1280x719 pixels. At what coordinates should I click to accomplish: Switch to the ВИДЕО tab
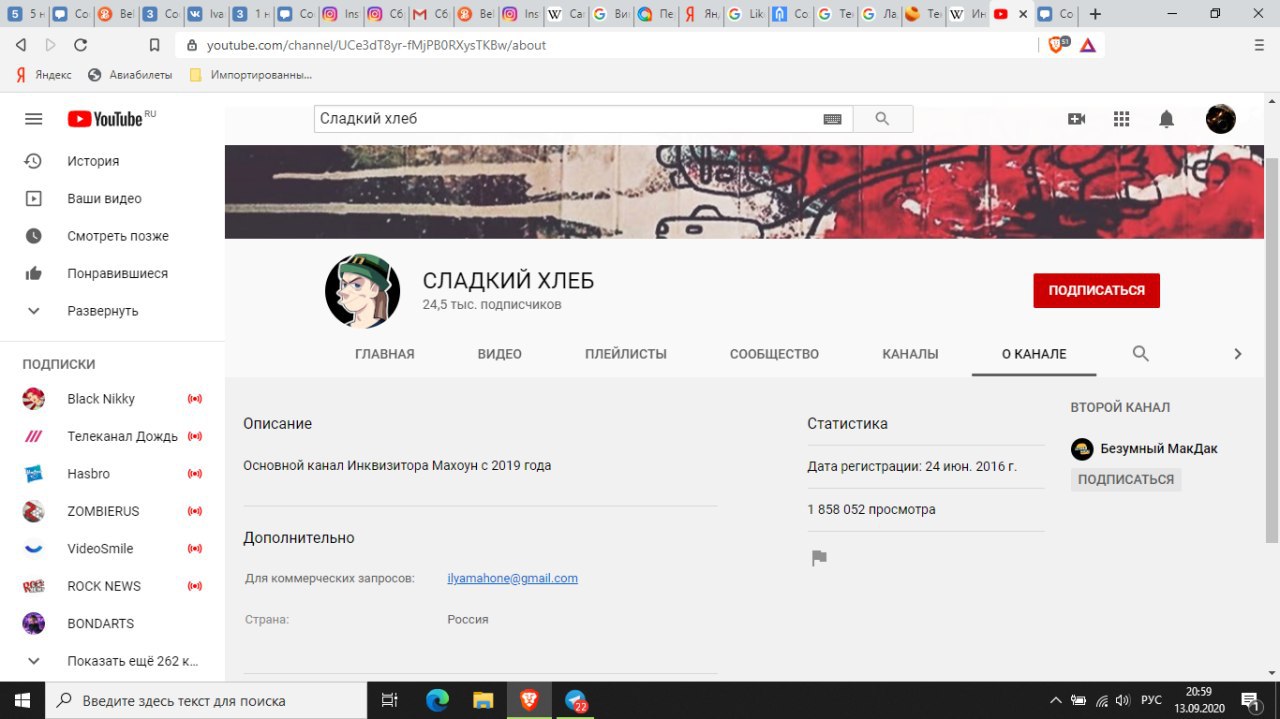tap(500, 354)
